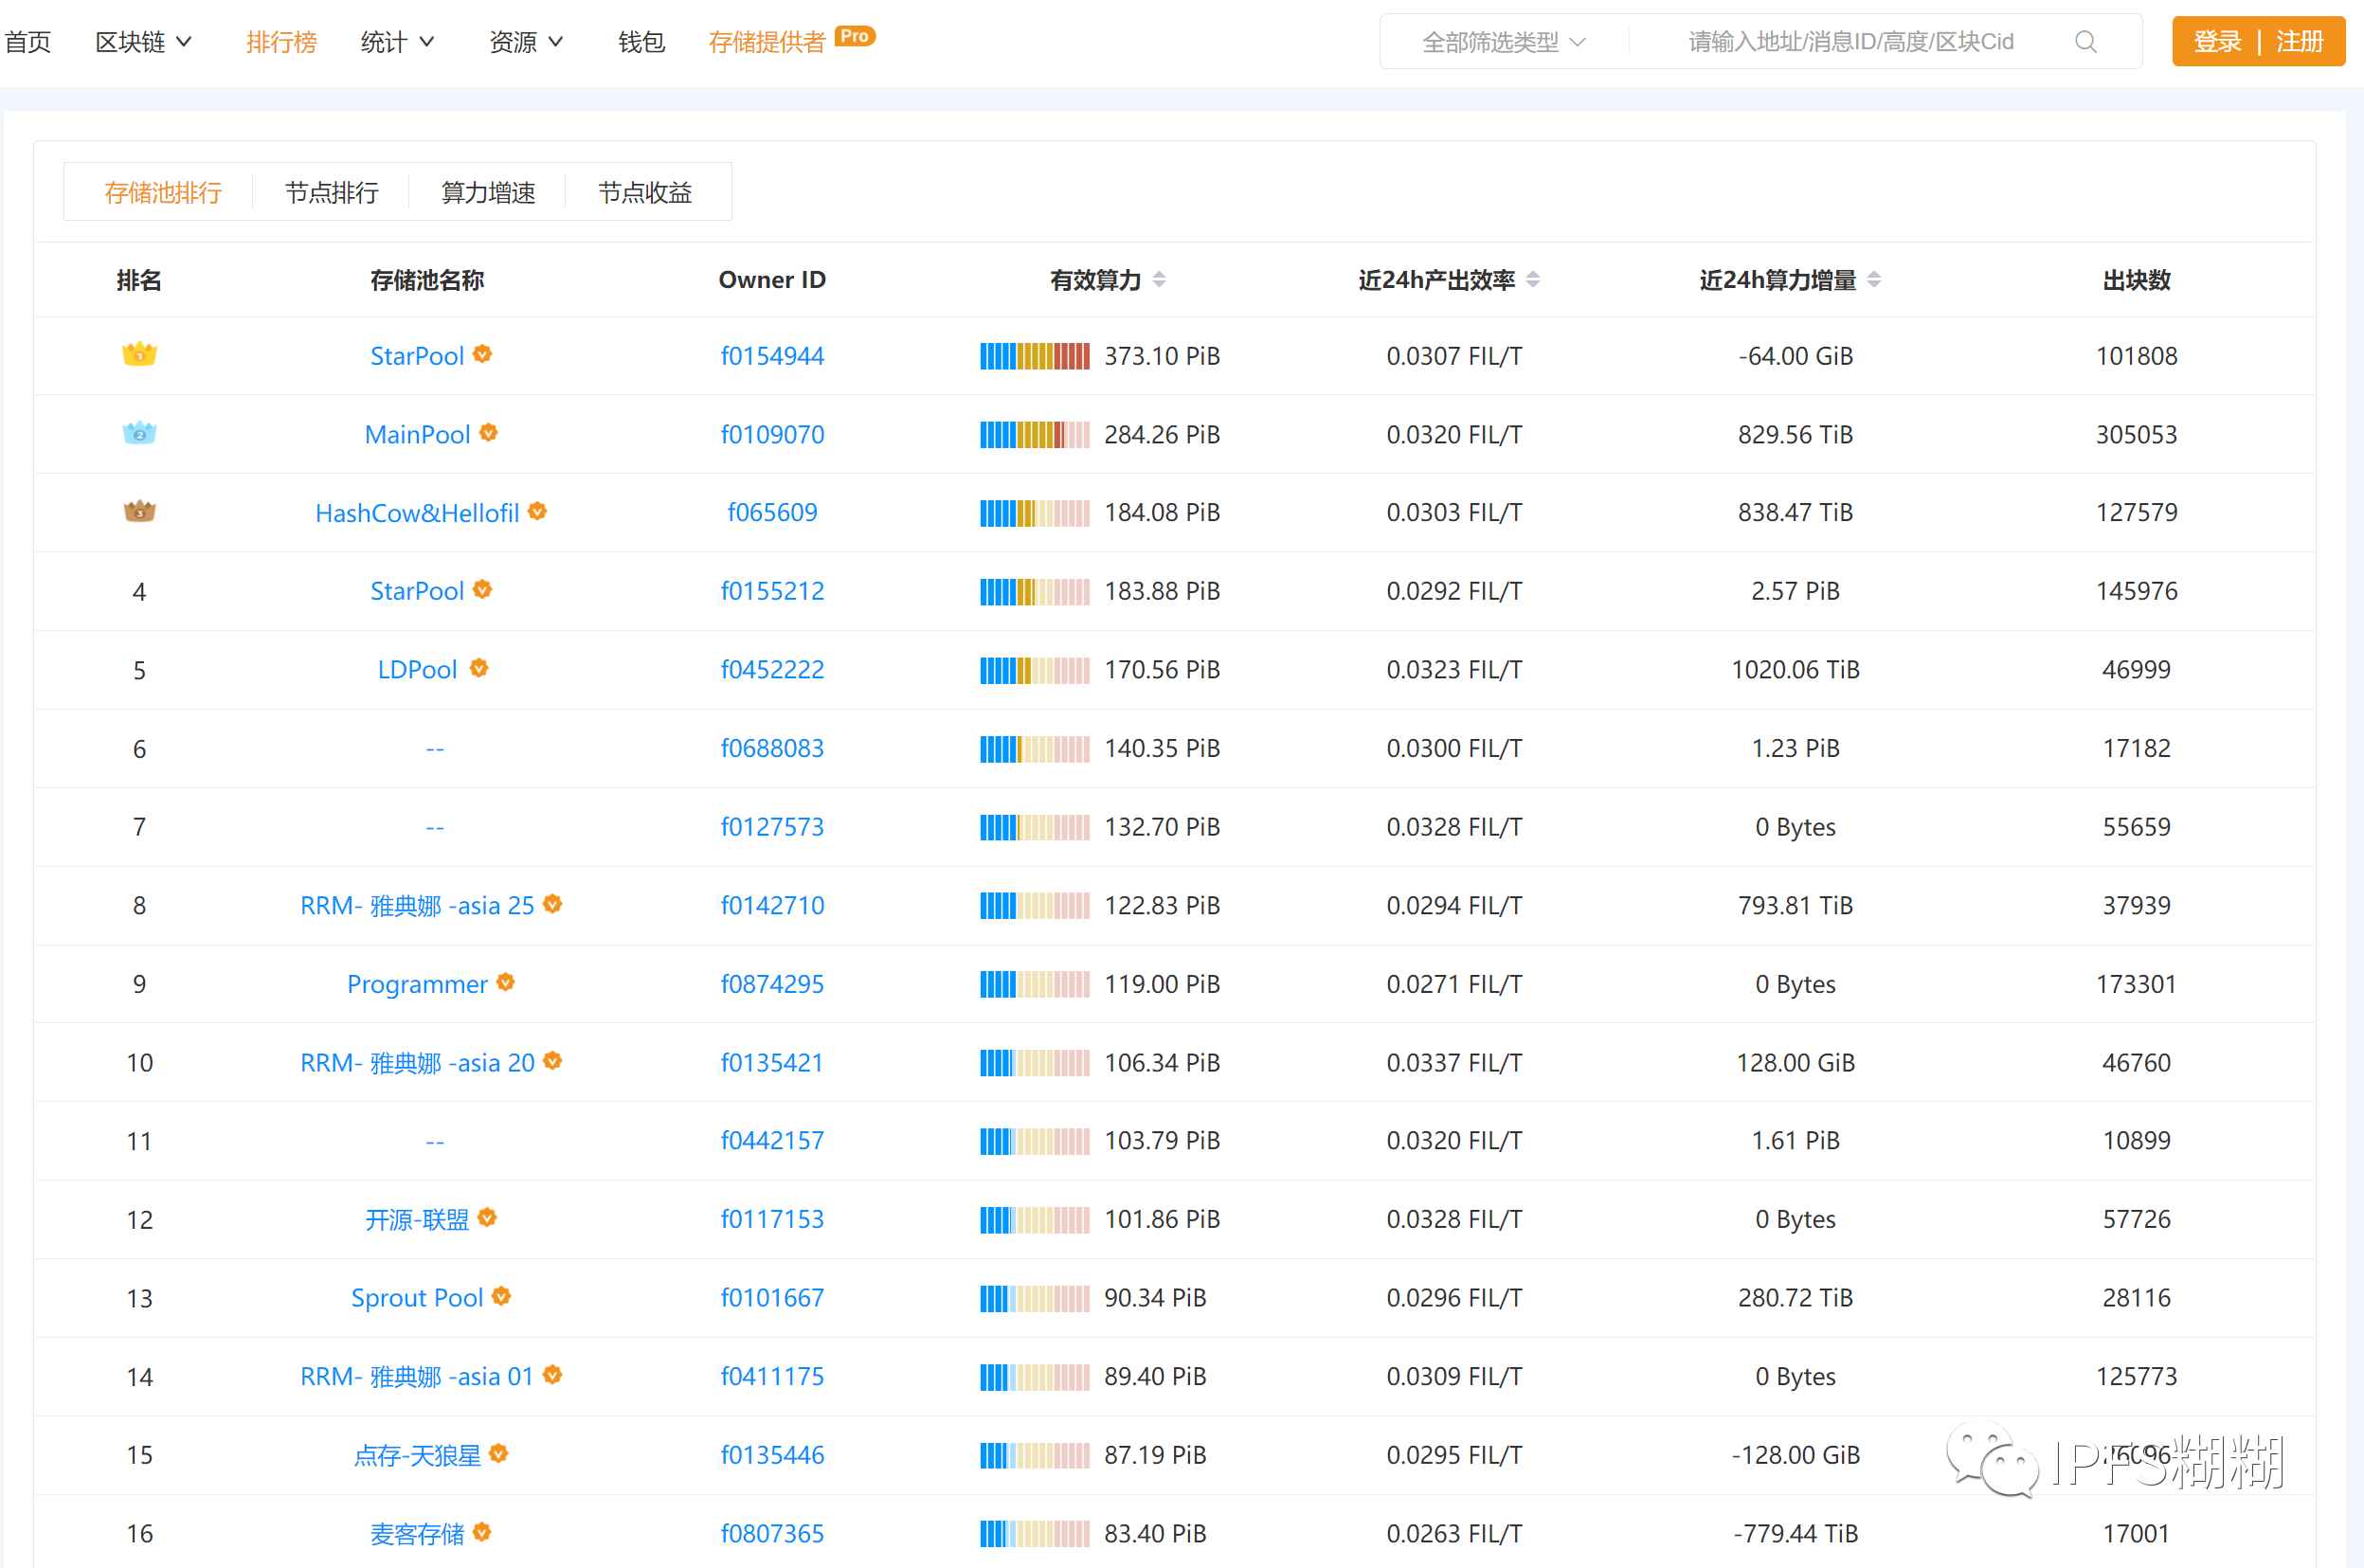
Task: Open Owner ID f0442157
Action: 772,1140
